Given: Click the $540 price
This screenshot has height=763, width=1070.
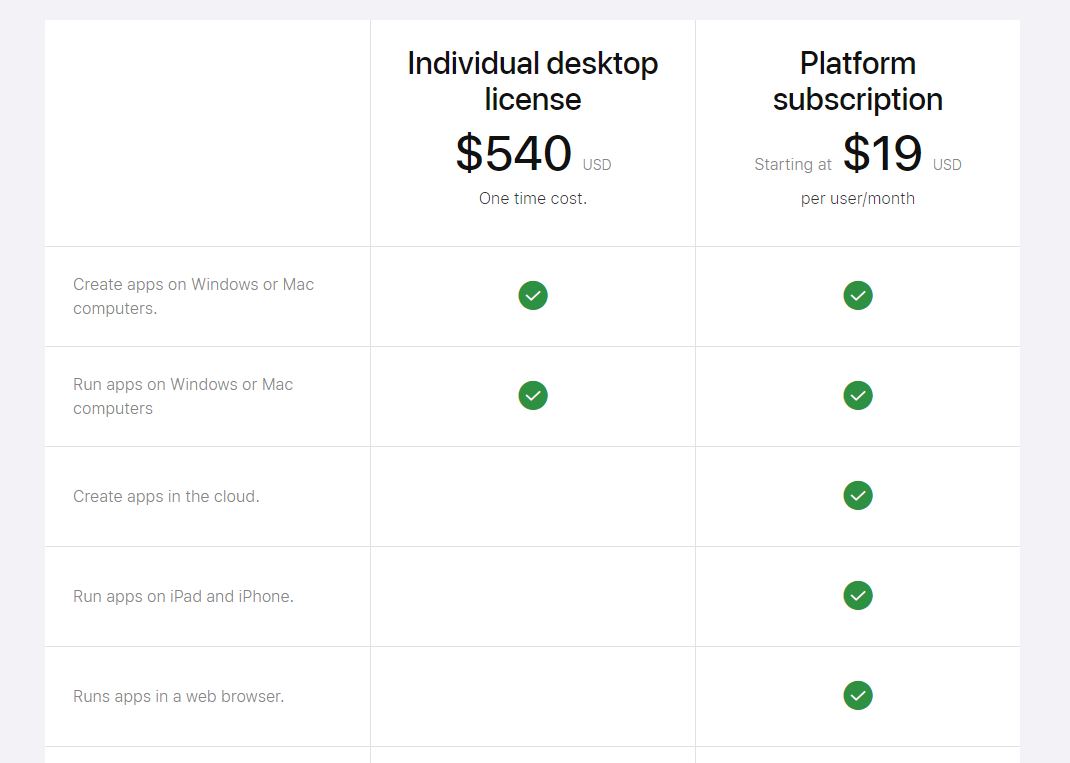Looking at the screenshot, I should (x=513, y=153).
